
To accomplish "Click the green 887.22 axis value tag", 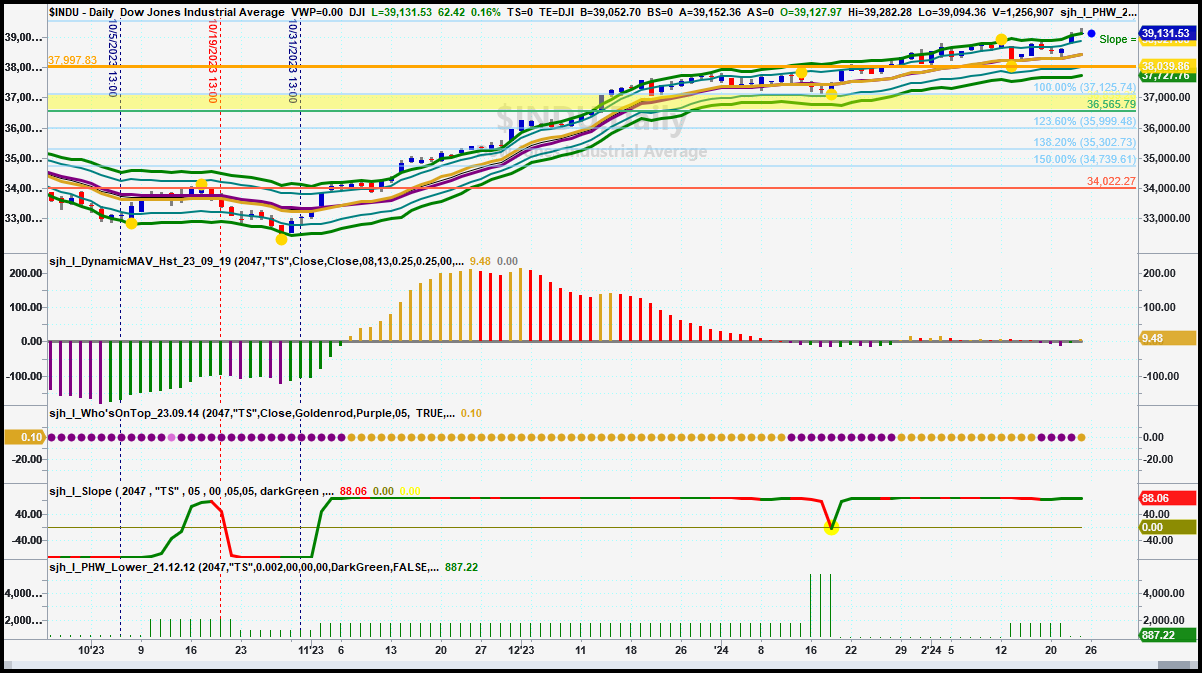I will tap(1168, 635).
